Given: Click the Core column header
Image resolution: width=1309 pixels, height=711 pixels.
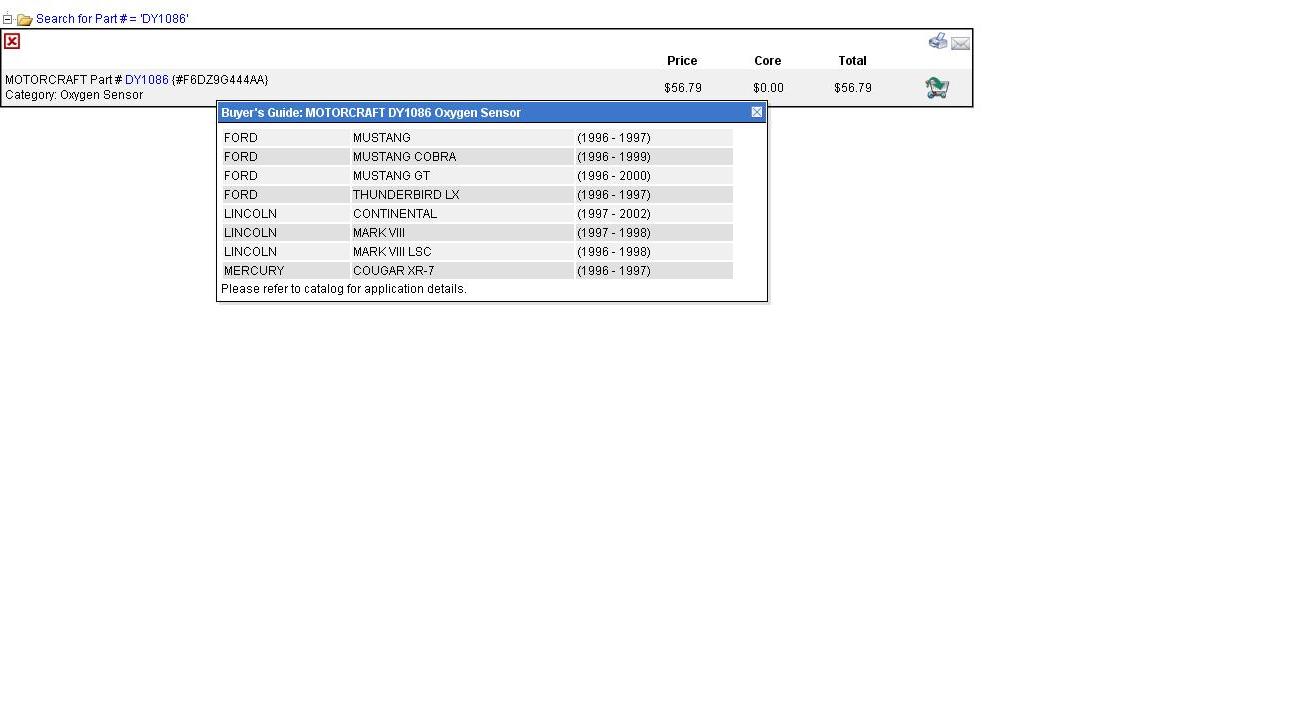Looking at the screenshot, I should (x=767, y=61).
